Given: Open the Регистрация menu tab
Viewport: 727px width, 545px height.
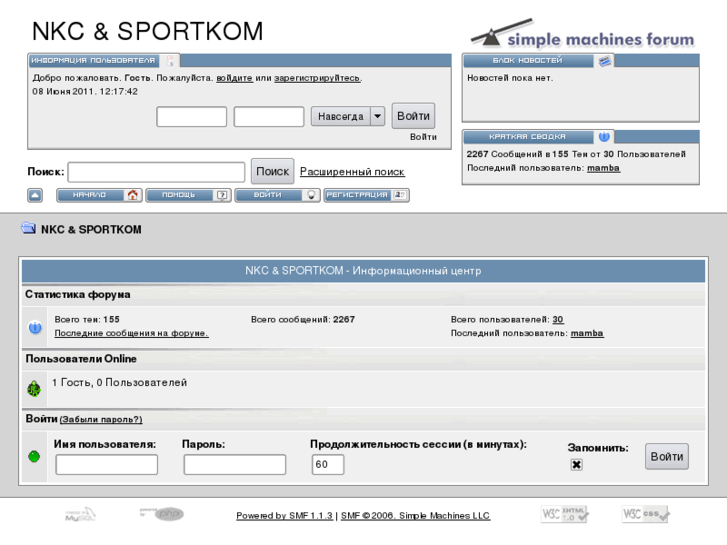Looking at the screenshot, I should [x=366, y=195].
